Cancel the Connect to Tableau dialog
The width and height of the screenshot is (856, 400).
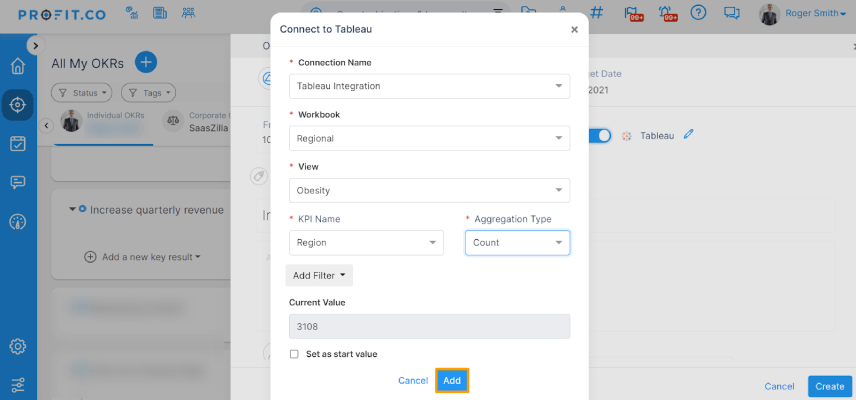point(413,381)
